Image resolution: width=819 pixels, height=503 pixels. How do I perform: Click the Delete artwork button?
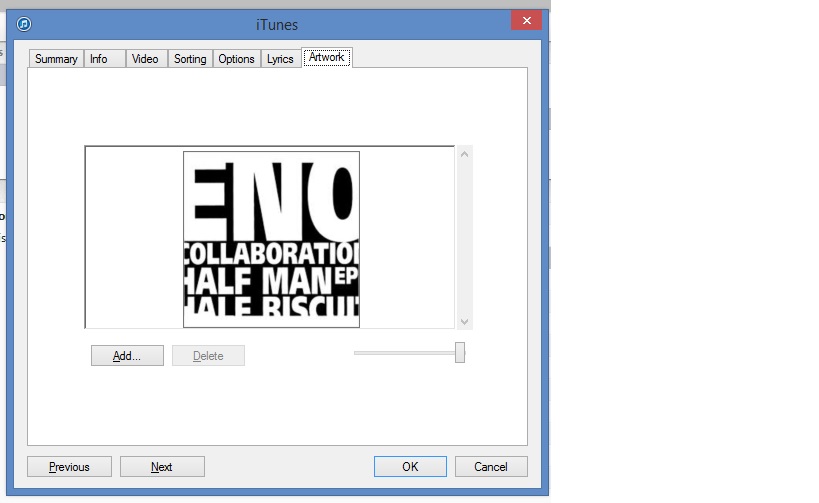coord(208,356)
